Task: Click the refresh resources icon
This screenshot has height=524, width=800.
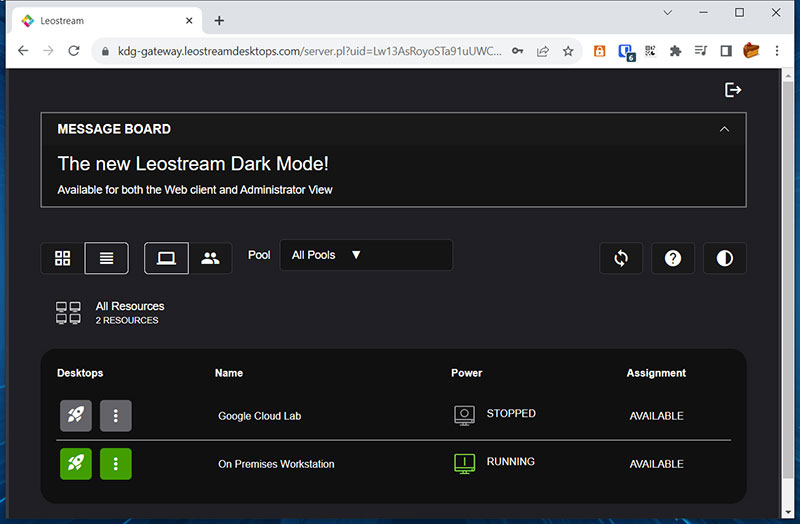Action: [x=621, y=258]
